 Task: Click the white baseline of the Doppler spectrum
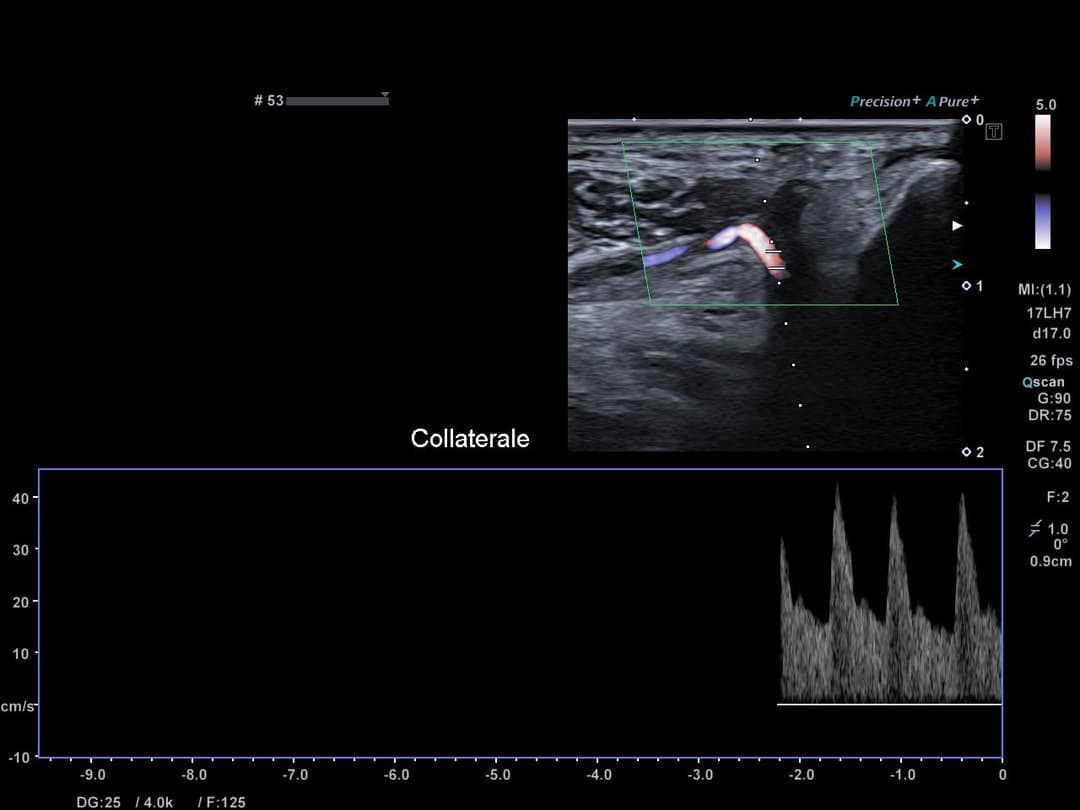click(x=889, y=704)
